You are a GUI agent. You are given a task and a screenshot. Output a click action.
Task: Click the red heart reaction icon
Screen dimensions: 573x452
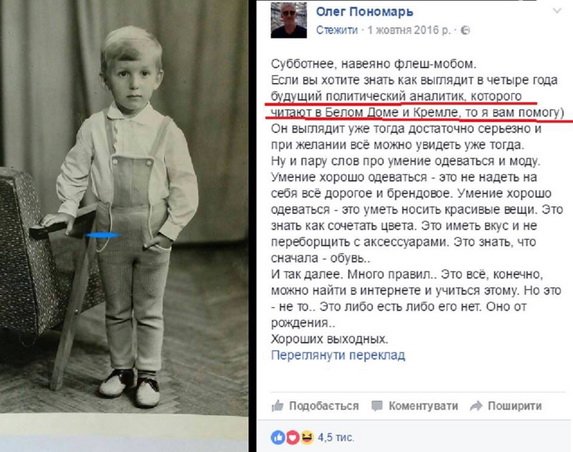click(x=292, y=437)
